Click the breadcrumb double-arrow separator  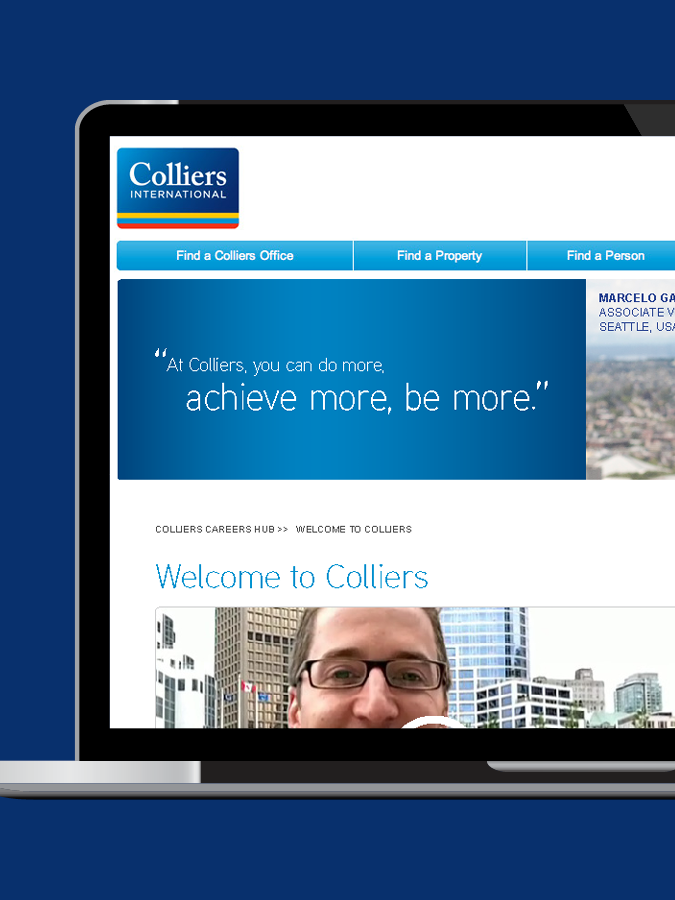[282, 529]
